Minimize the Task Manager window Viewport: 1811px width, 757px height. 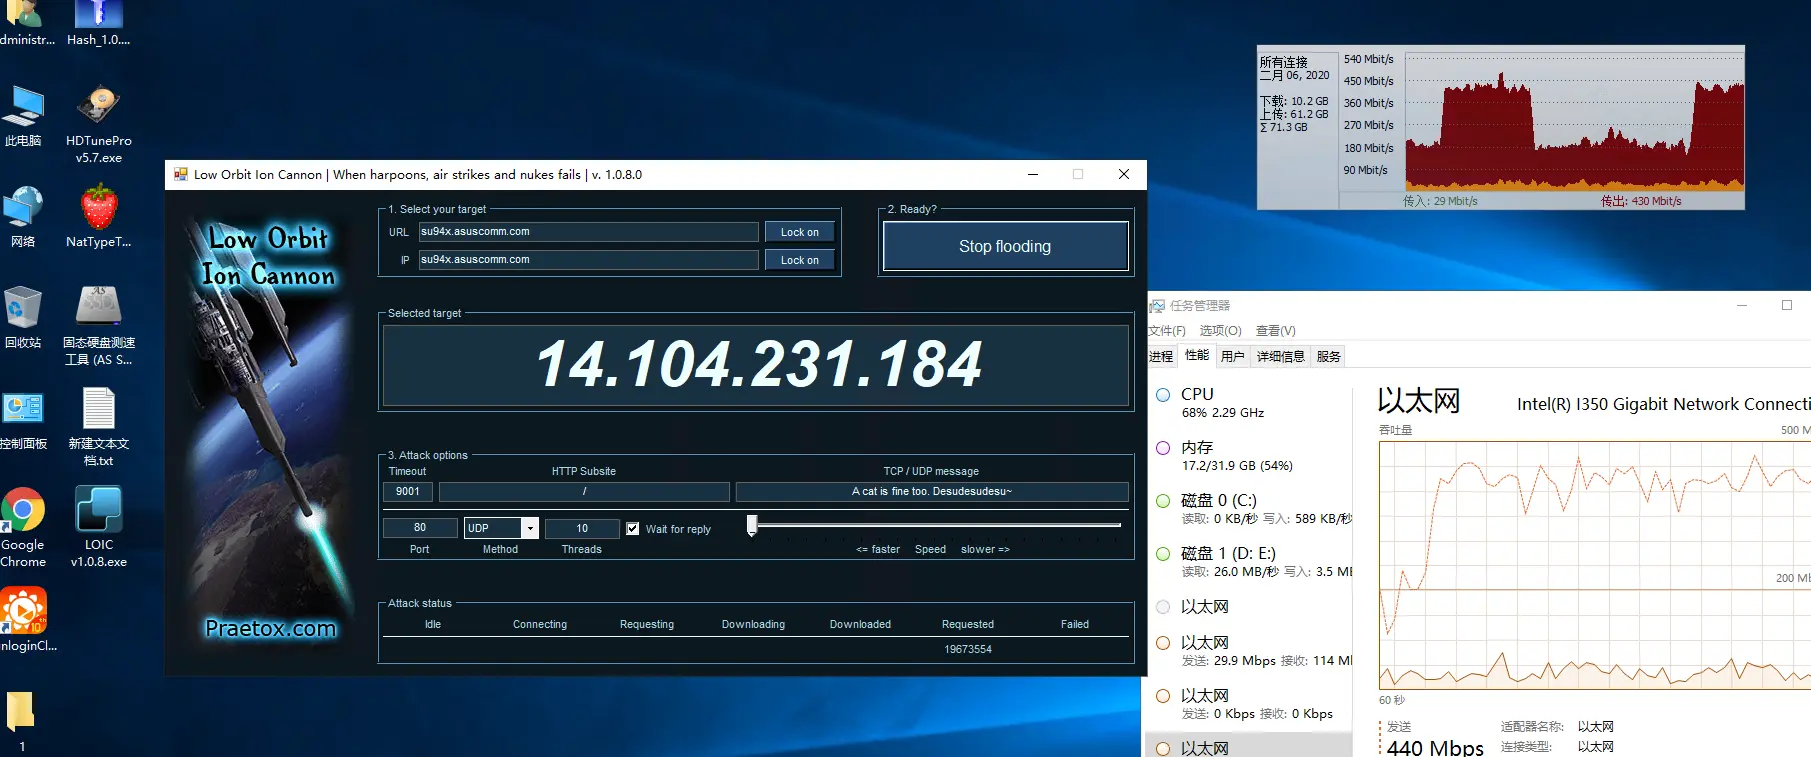point(1742,305)
